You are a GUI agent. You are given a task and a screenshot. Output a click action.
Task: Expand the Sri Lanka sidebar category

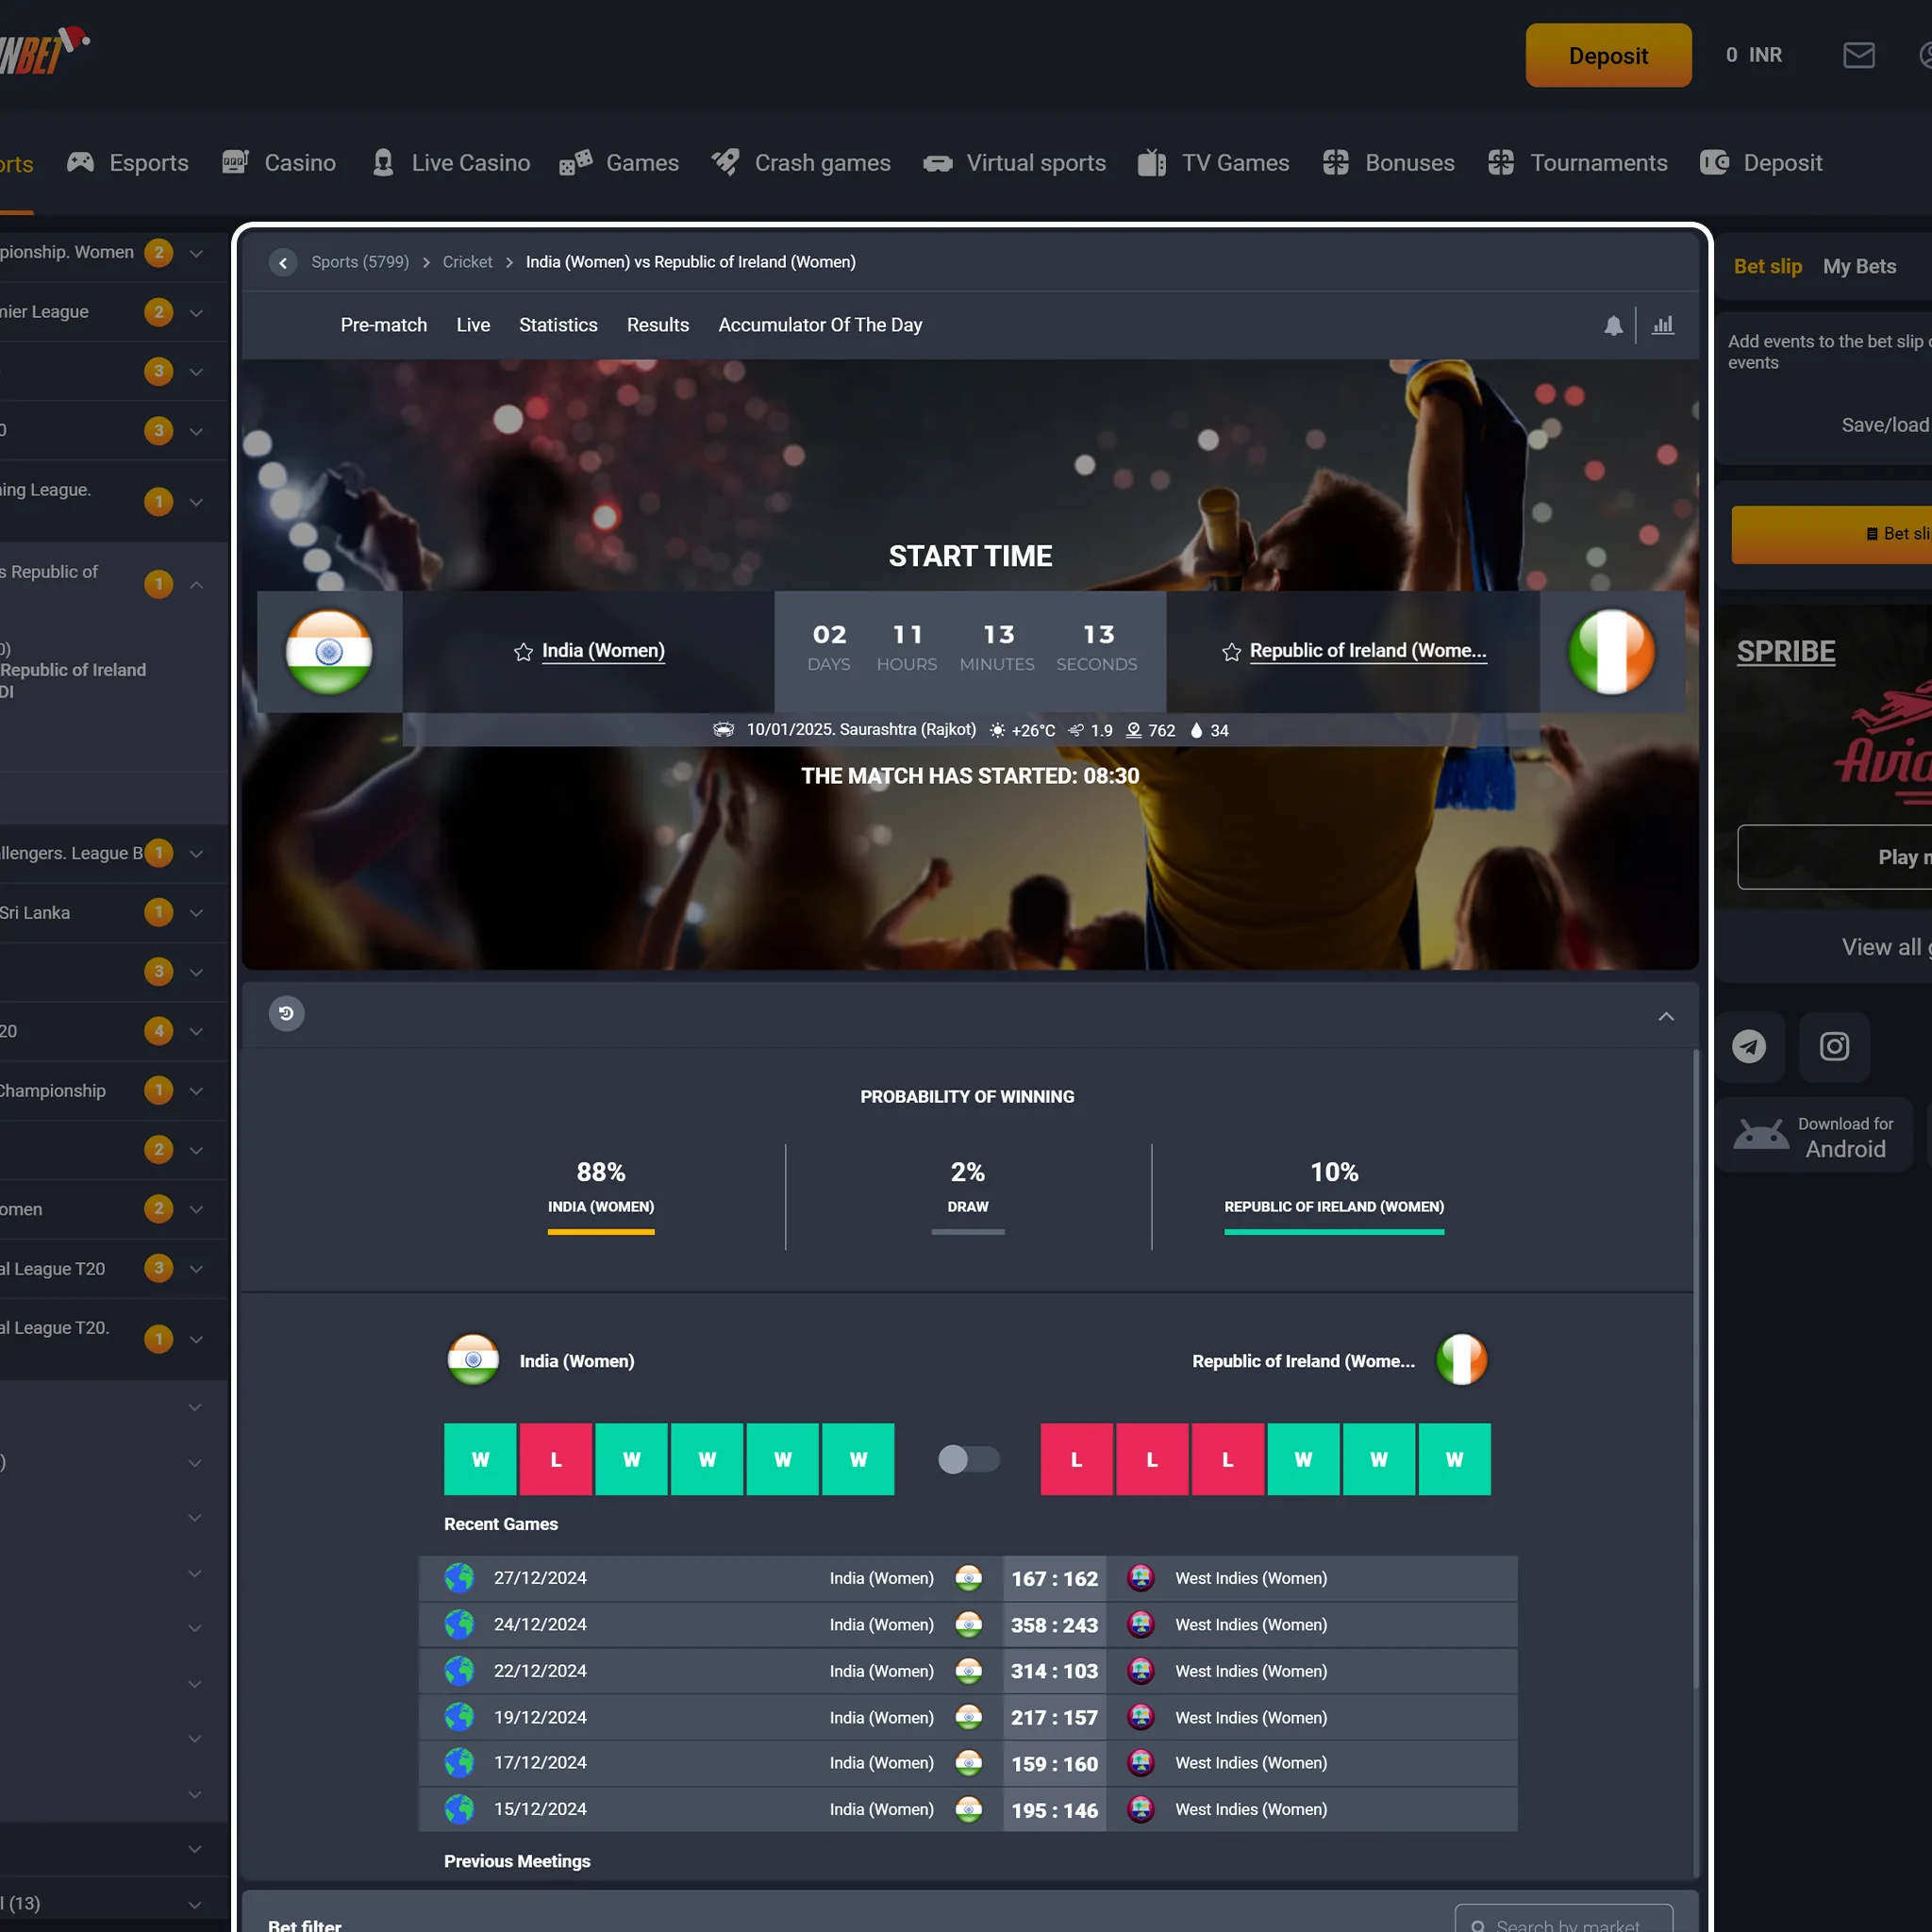tap(196, 913)
